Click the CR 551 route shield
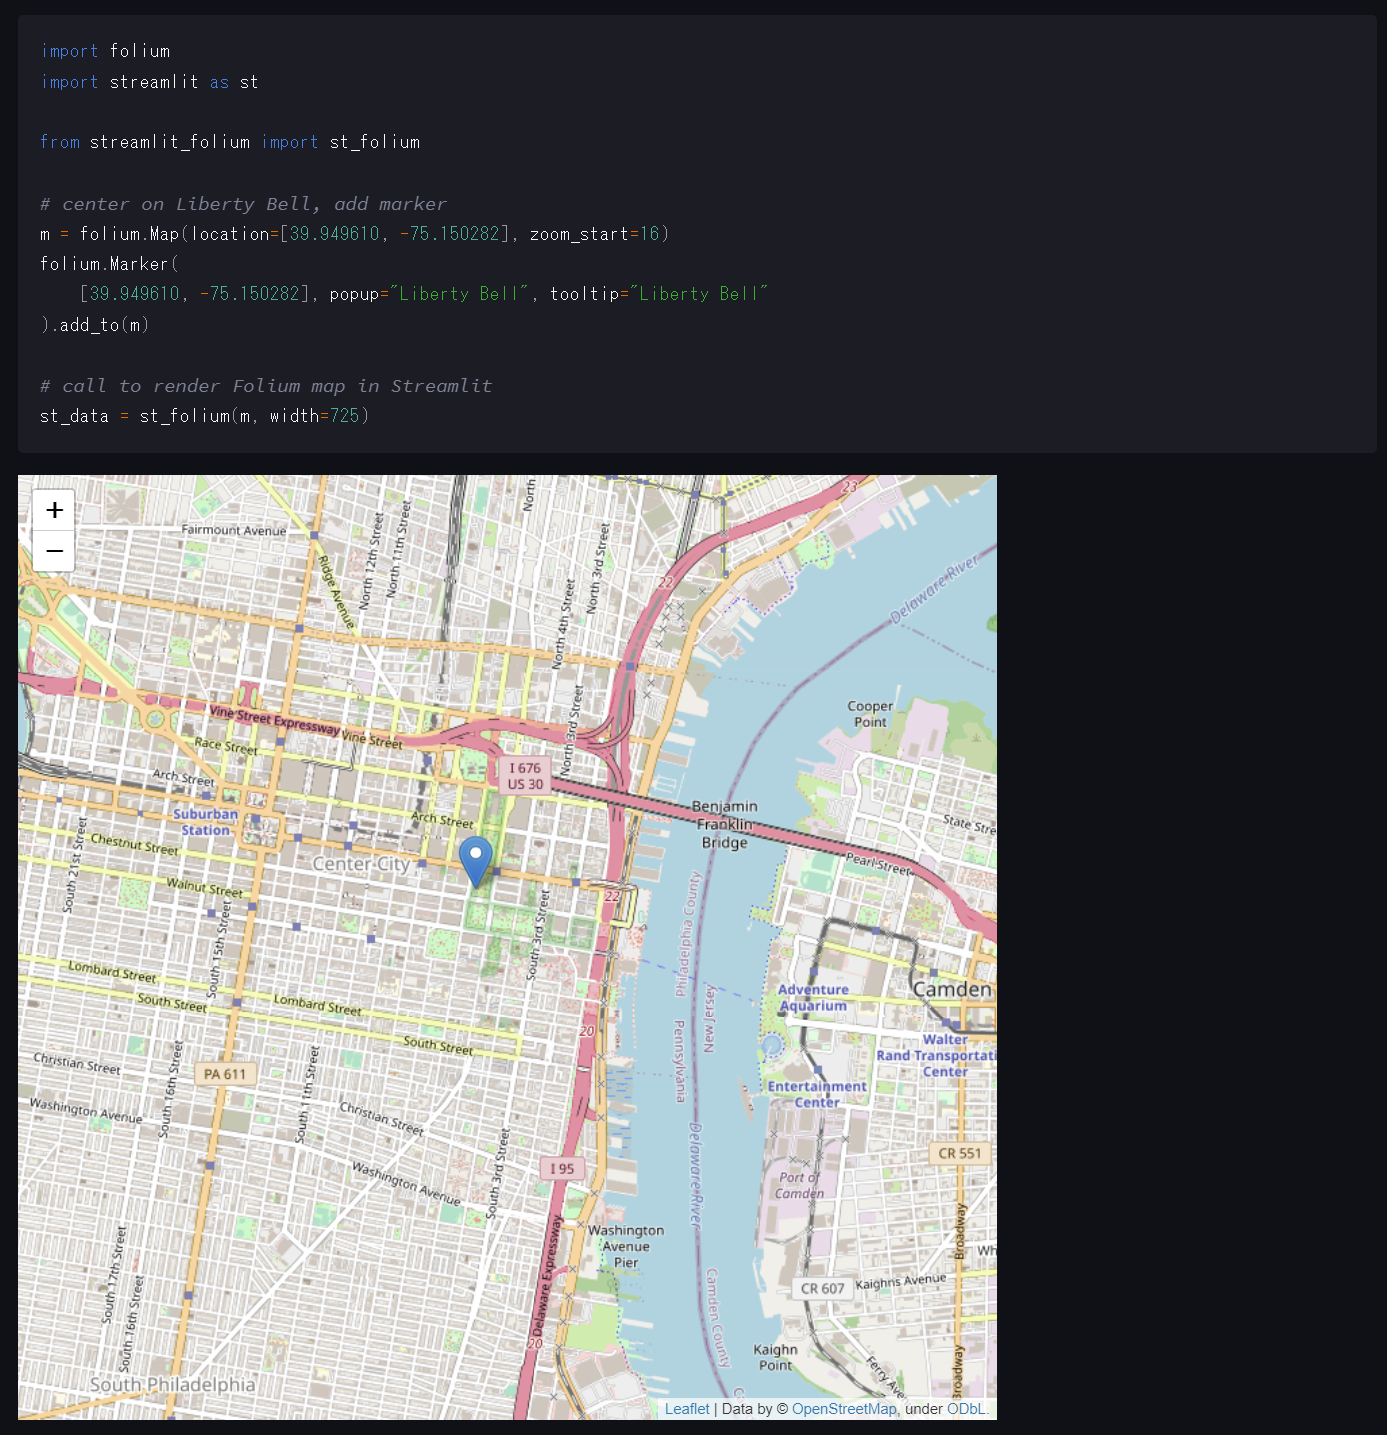The height and width of the screenshot is (1435, 1387). point(960,1153)
